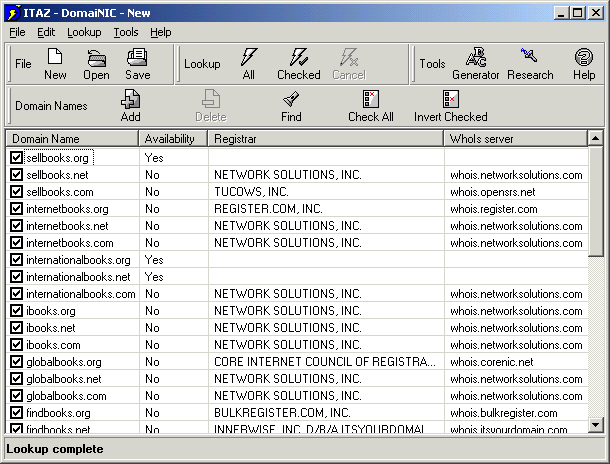Screen dimensions: 610x464
Task: Toggle the internationalbooks.org checkbox
Action: (x=16, y=260)
